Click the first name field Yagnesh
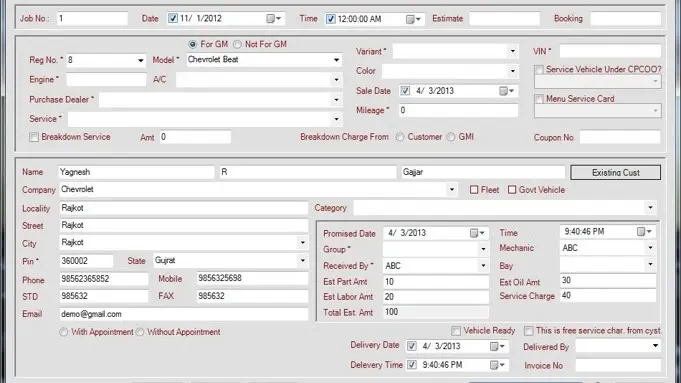Viewport: 681px width, 383px height. click(x=136, y=172)
